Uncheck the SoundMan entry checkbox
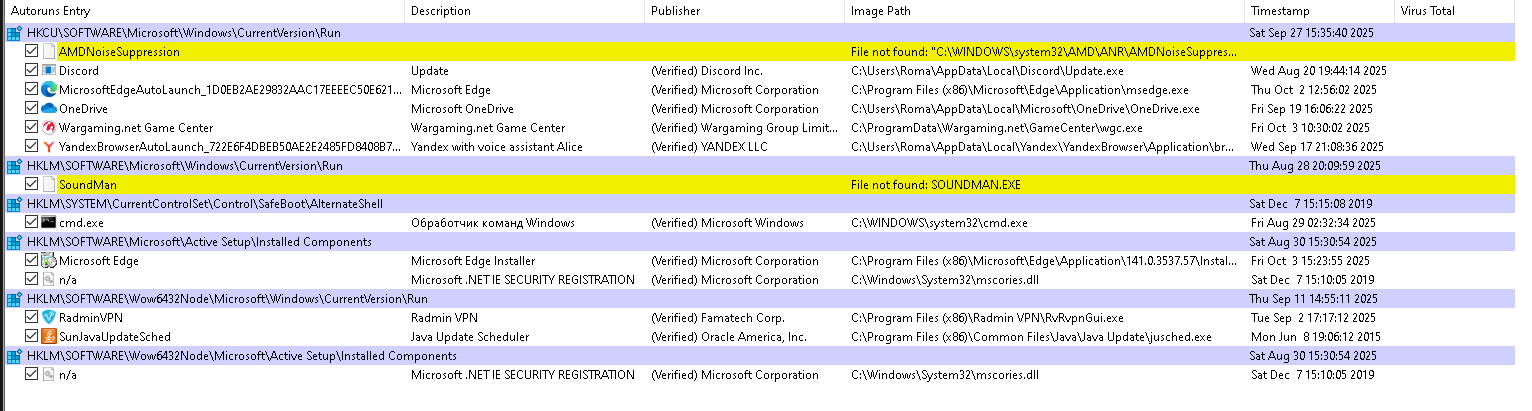The height and width of the screenshot is (411, 1532). pyautogui.click(x=32, y=185)
